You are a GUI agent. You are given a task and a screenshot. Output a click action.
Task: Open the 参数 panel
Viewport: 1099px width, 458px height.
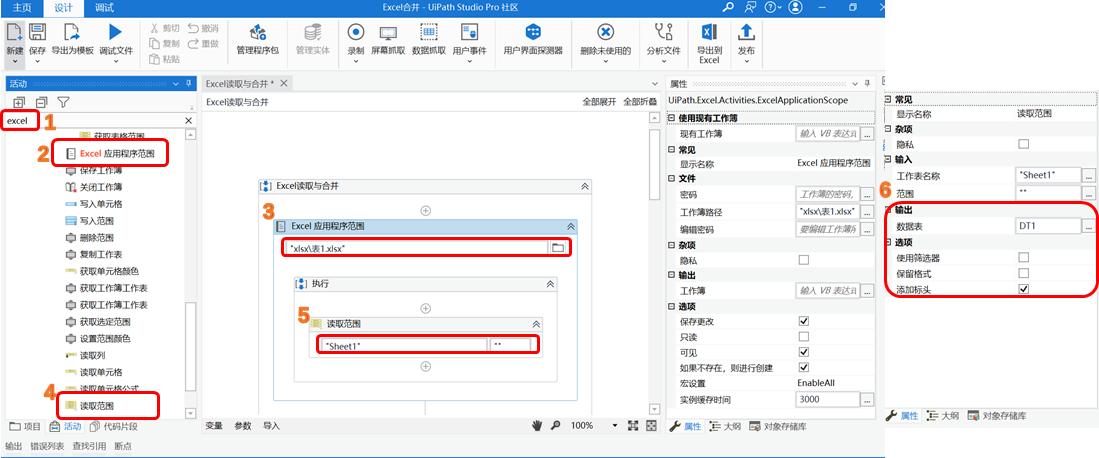[243, 426]
